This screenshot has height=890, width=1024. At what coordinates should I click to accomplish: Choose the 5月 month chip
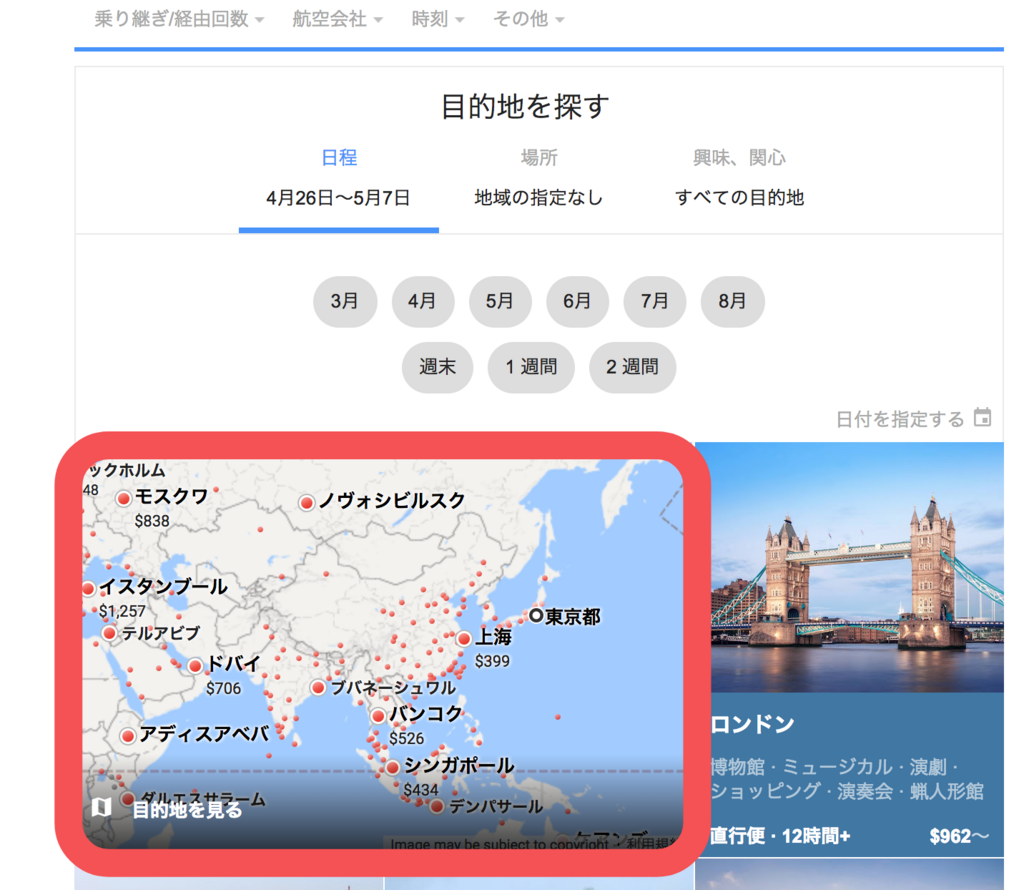click(x=500, y=301)
